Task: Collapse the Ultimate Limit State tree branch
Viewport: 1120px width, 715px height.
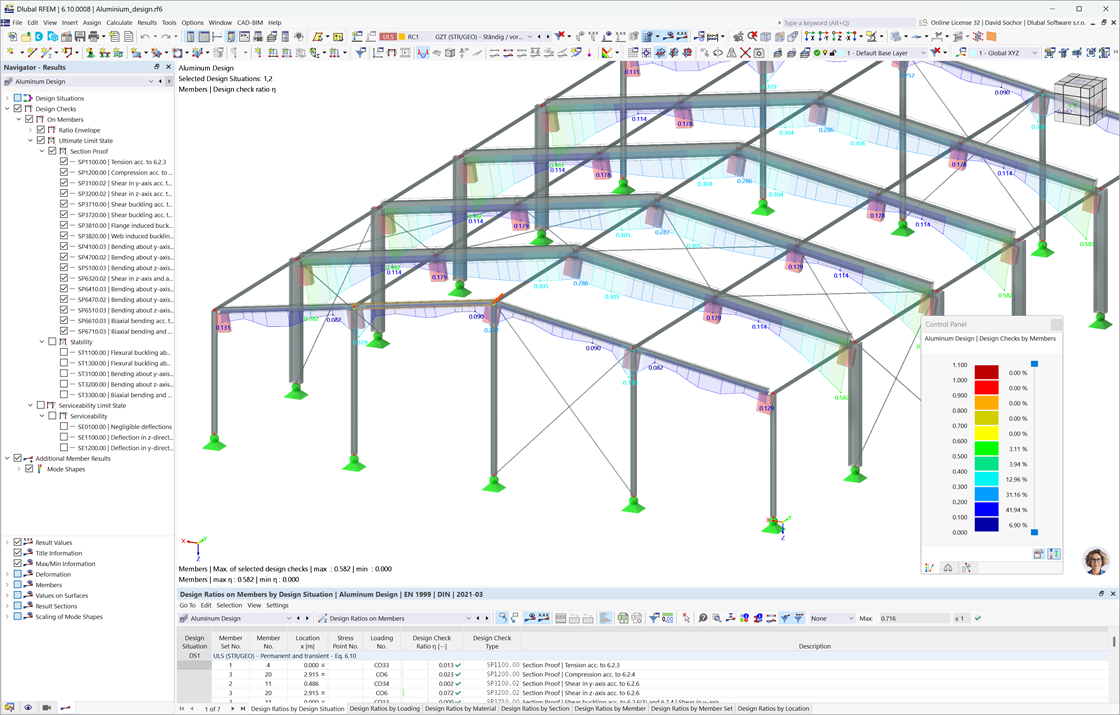Action: pyautogui.click(x=30, y=141)
